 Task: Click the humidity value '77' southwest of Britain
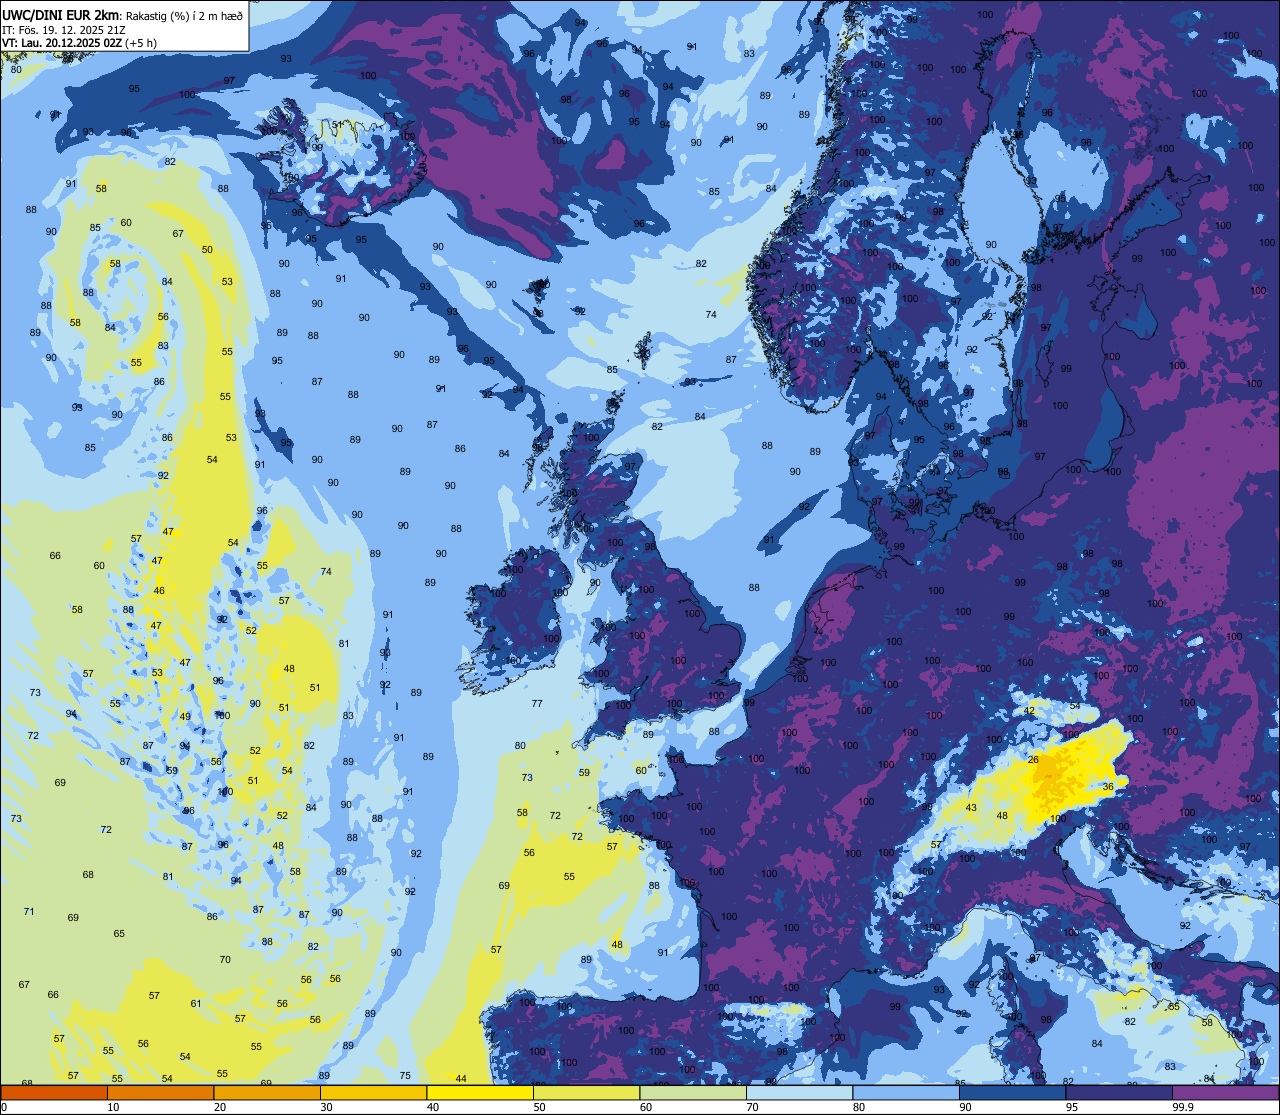[x=537, y=703]
